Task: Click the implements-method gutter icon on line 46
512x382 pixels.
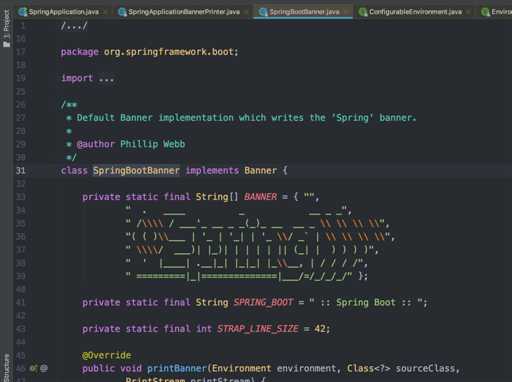Action: click(x=33, y=368)
